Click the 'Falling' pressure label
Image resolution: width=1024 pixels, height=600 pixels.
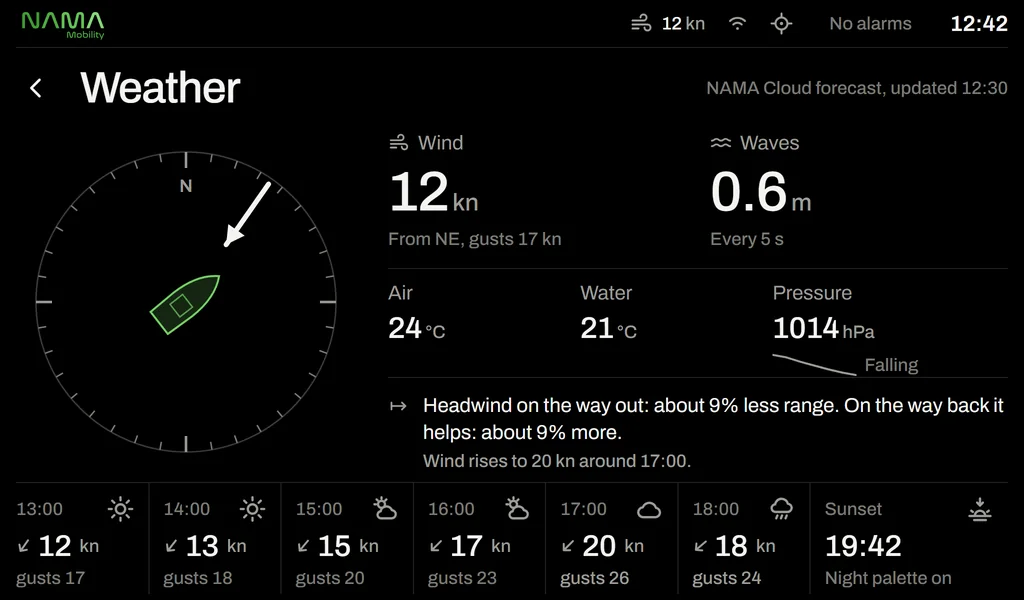coord(891,365)
